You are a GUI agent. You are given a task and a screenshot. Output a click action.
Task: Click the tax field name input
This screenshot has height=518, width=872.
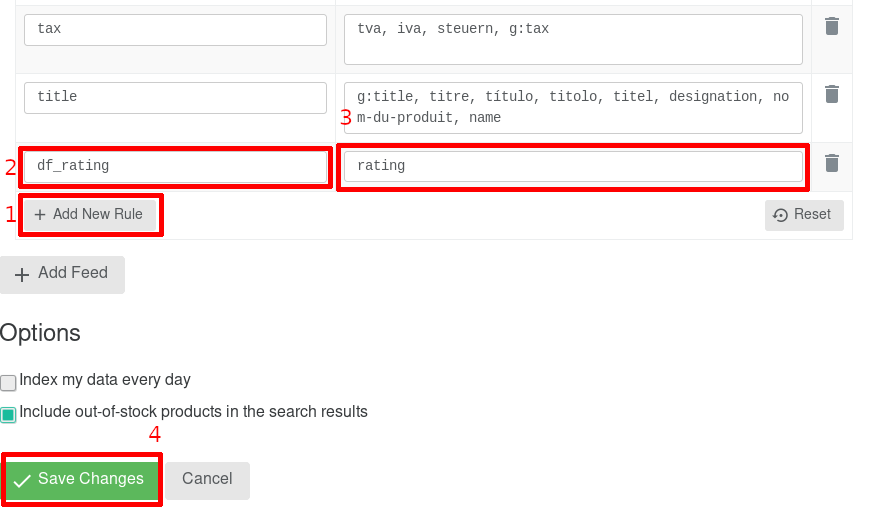click(175, 30)
